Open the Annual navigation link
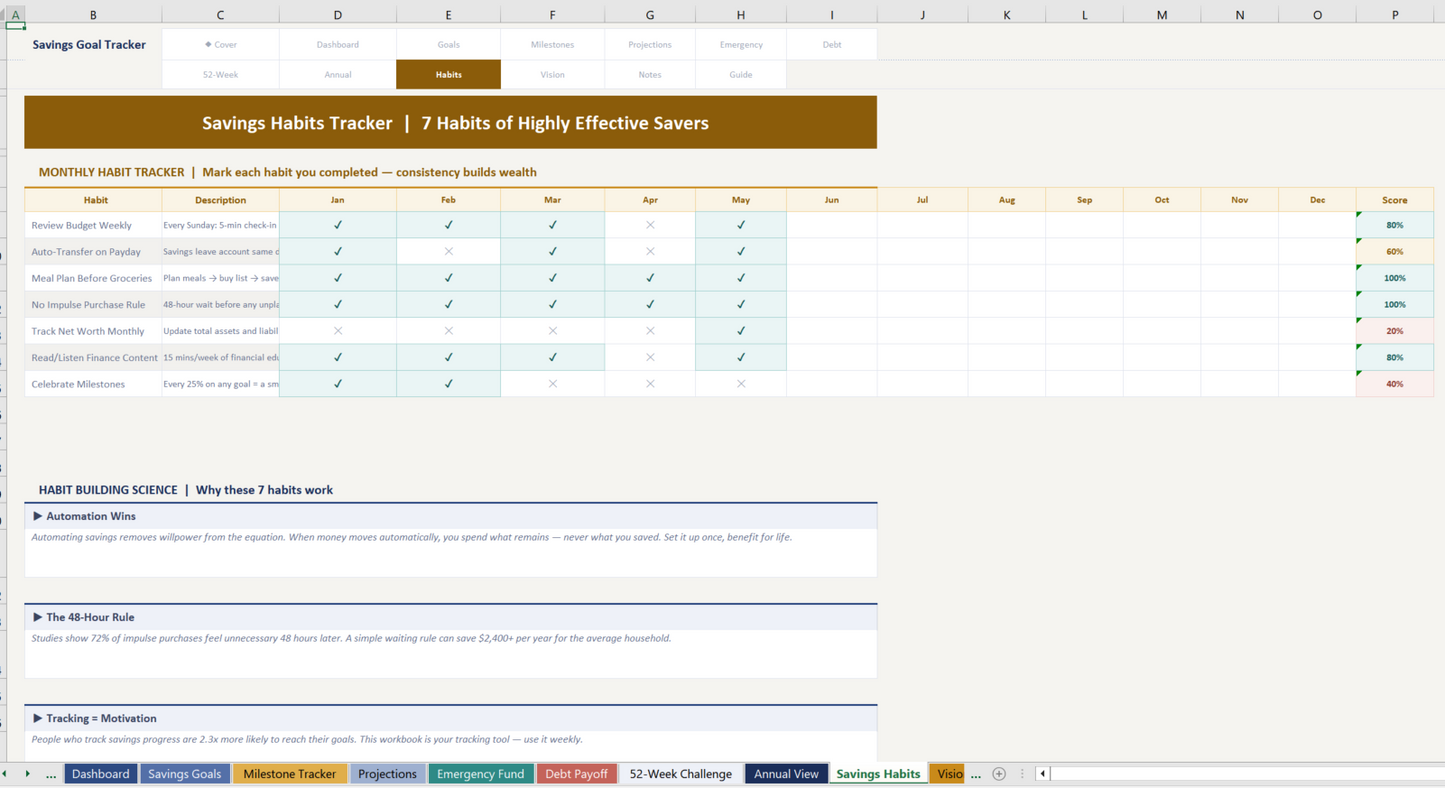1445x788 pixels. point(338,75)
